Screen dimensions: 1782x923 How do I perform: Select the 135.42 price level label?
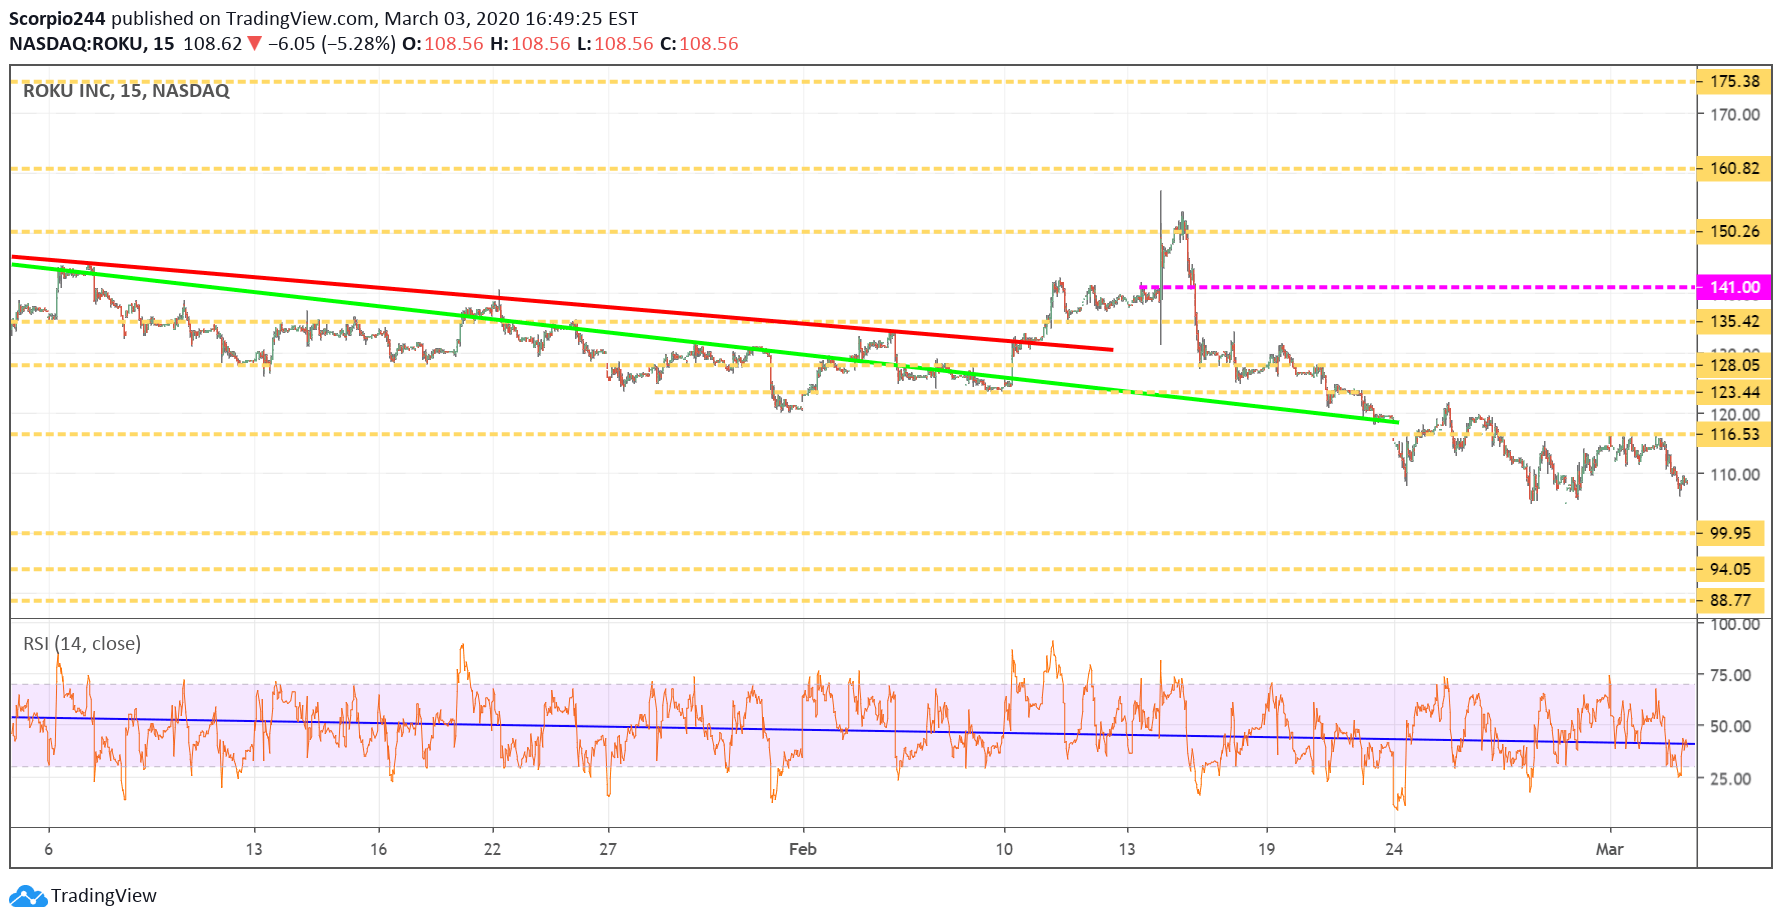1735,322
